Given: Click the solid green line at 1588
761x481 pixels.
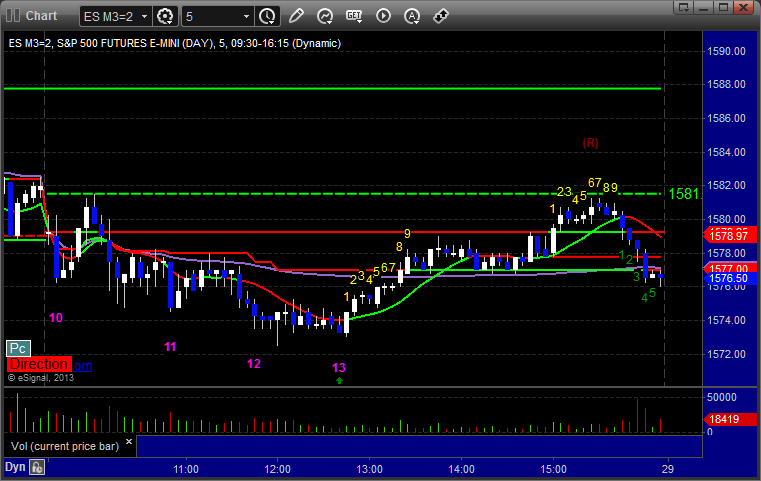Looking at the screenshot, I should point(332,88).
